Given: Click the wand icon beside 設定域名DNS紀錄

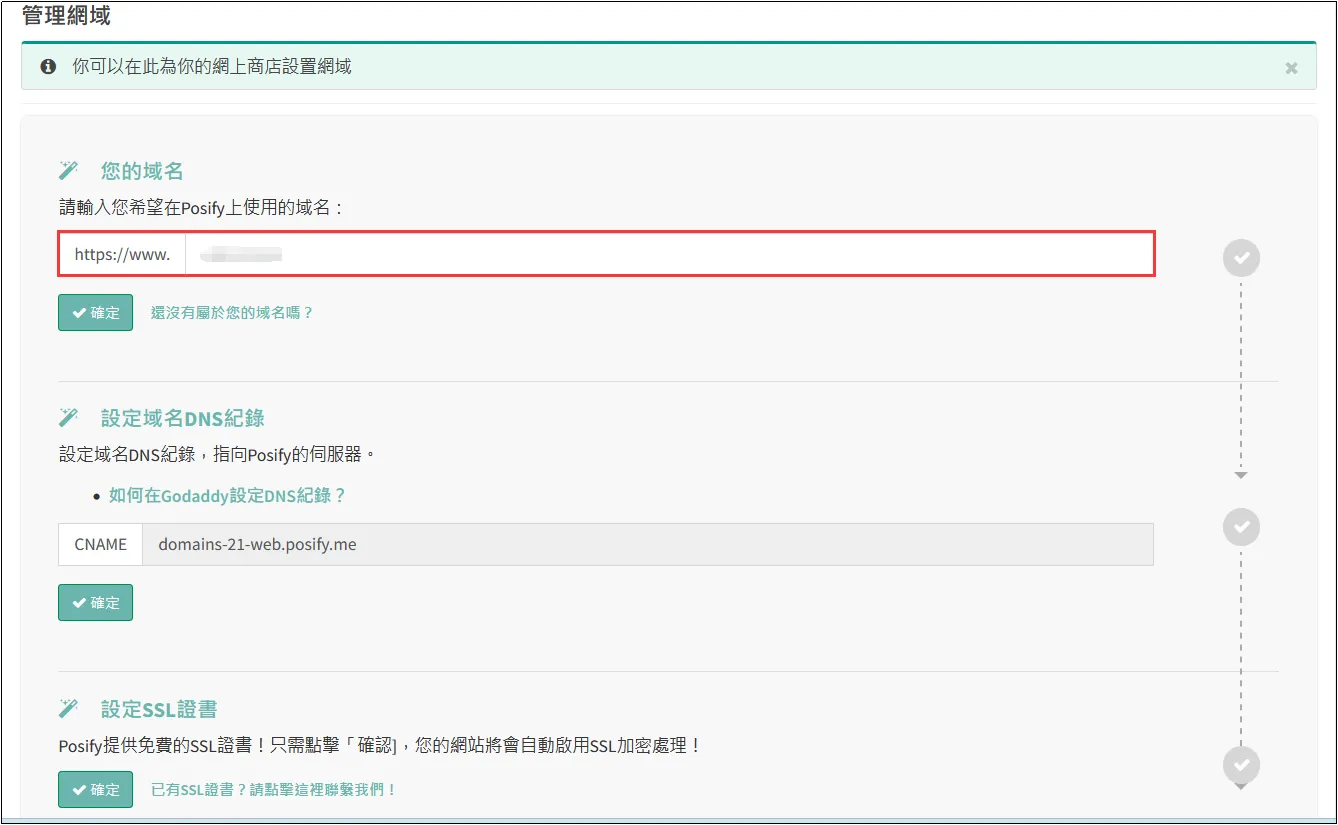Looking at the screenshot, I should pyautogui.click(x=68, y=417).
